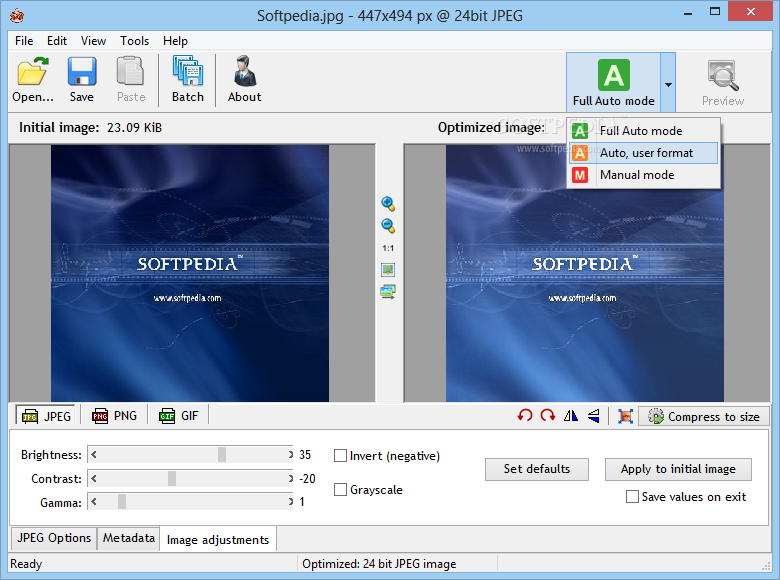Click the Full Auto mode button

613,83
